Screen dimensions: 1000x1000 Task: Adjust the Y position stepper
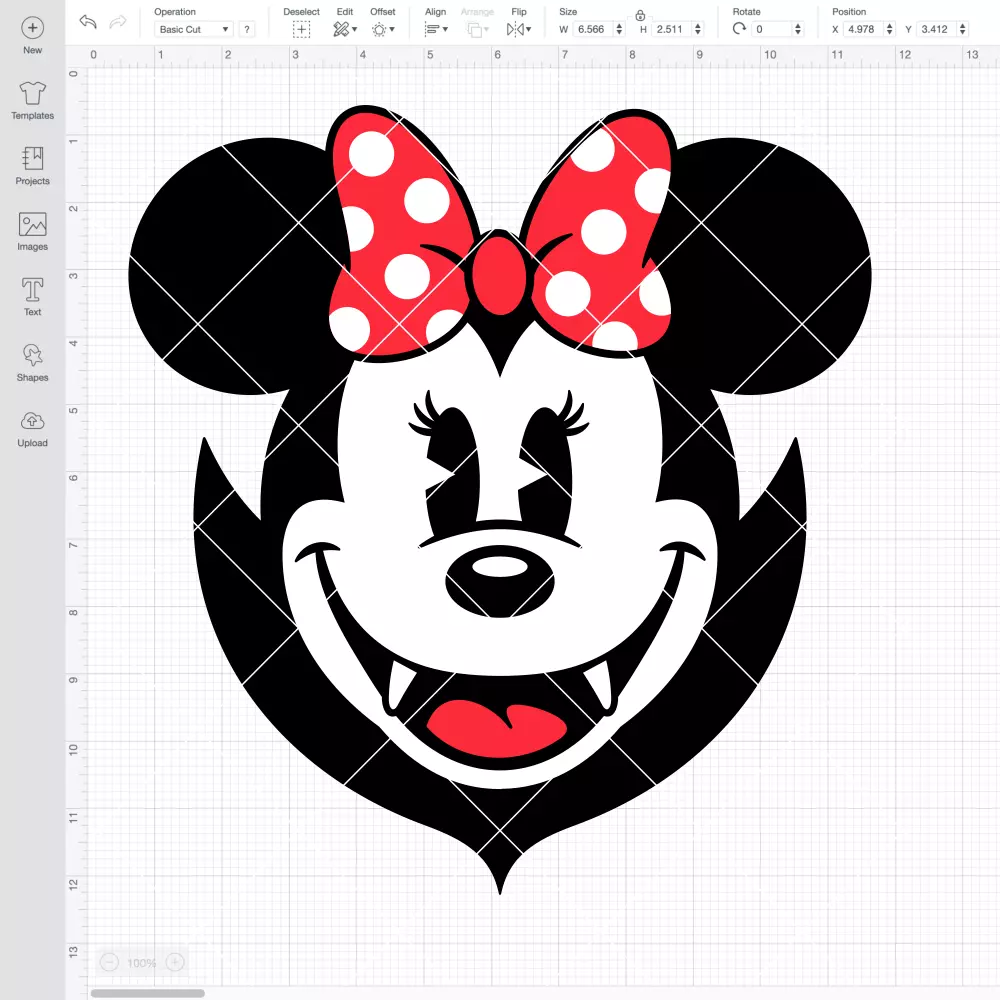click(x=962, y=29)
